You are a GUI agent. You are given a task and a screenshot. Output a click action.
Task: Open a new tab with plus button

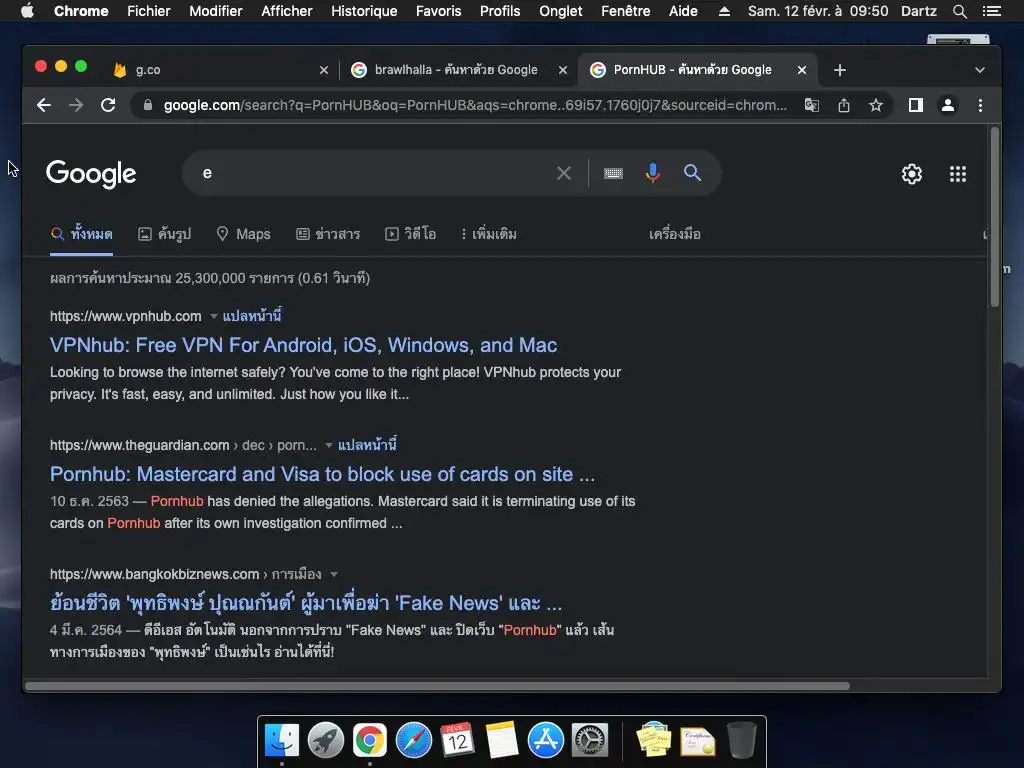coord(840,70)
